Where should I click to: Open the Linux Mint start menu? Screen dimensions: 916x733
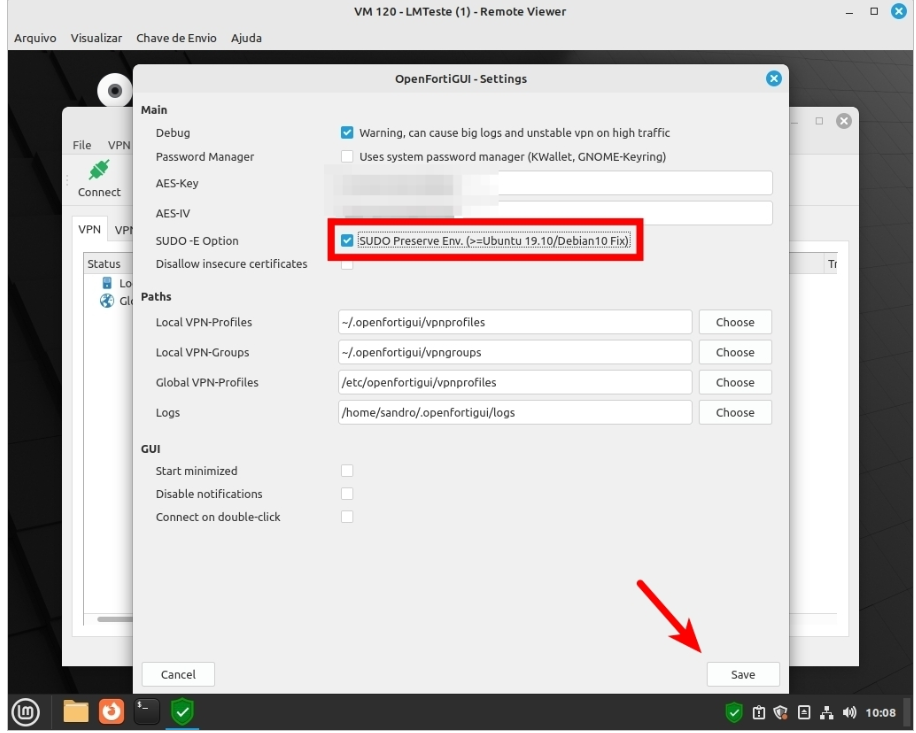coord(26,712)
